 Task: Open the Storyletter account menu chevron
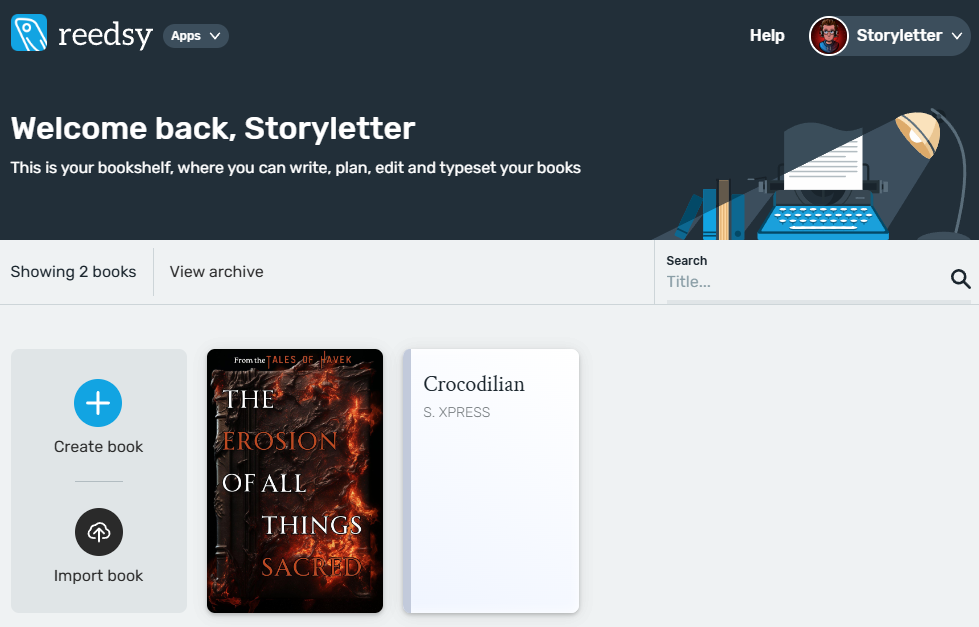[957, 36]
